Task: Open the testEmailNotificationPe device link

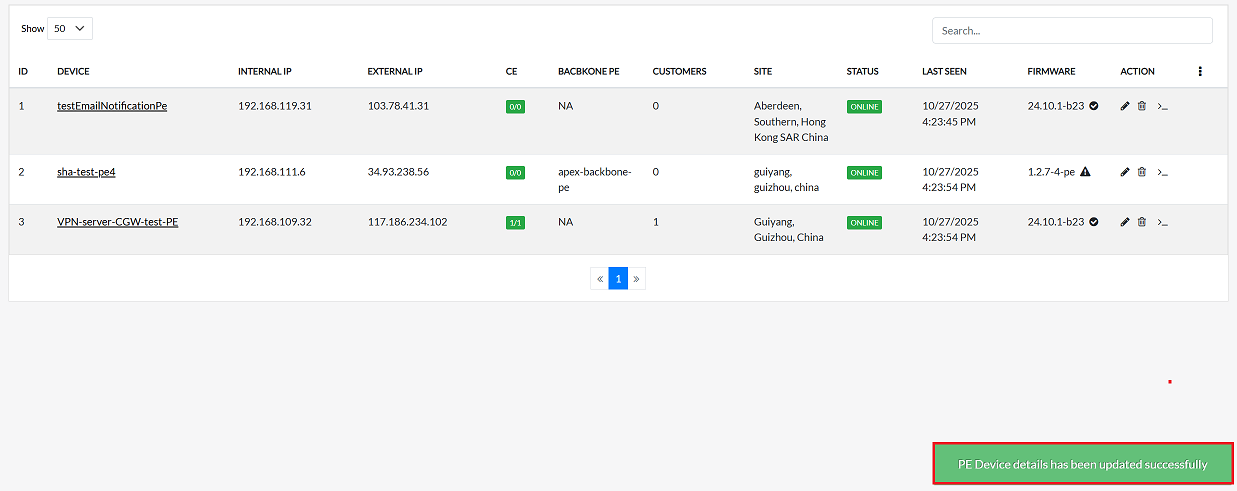Action: click(x=112, y=106)
